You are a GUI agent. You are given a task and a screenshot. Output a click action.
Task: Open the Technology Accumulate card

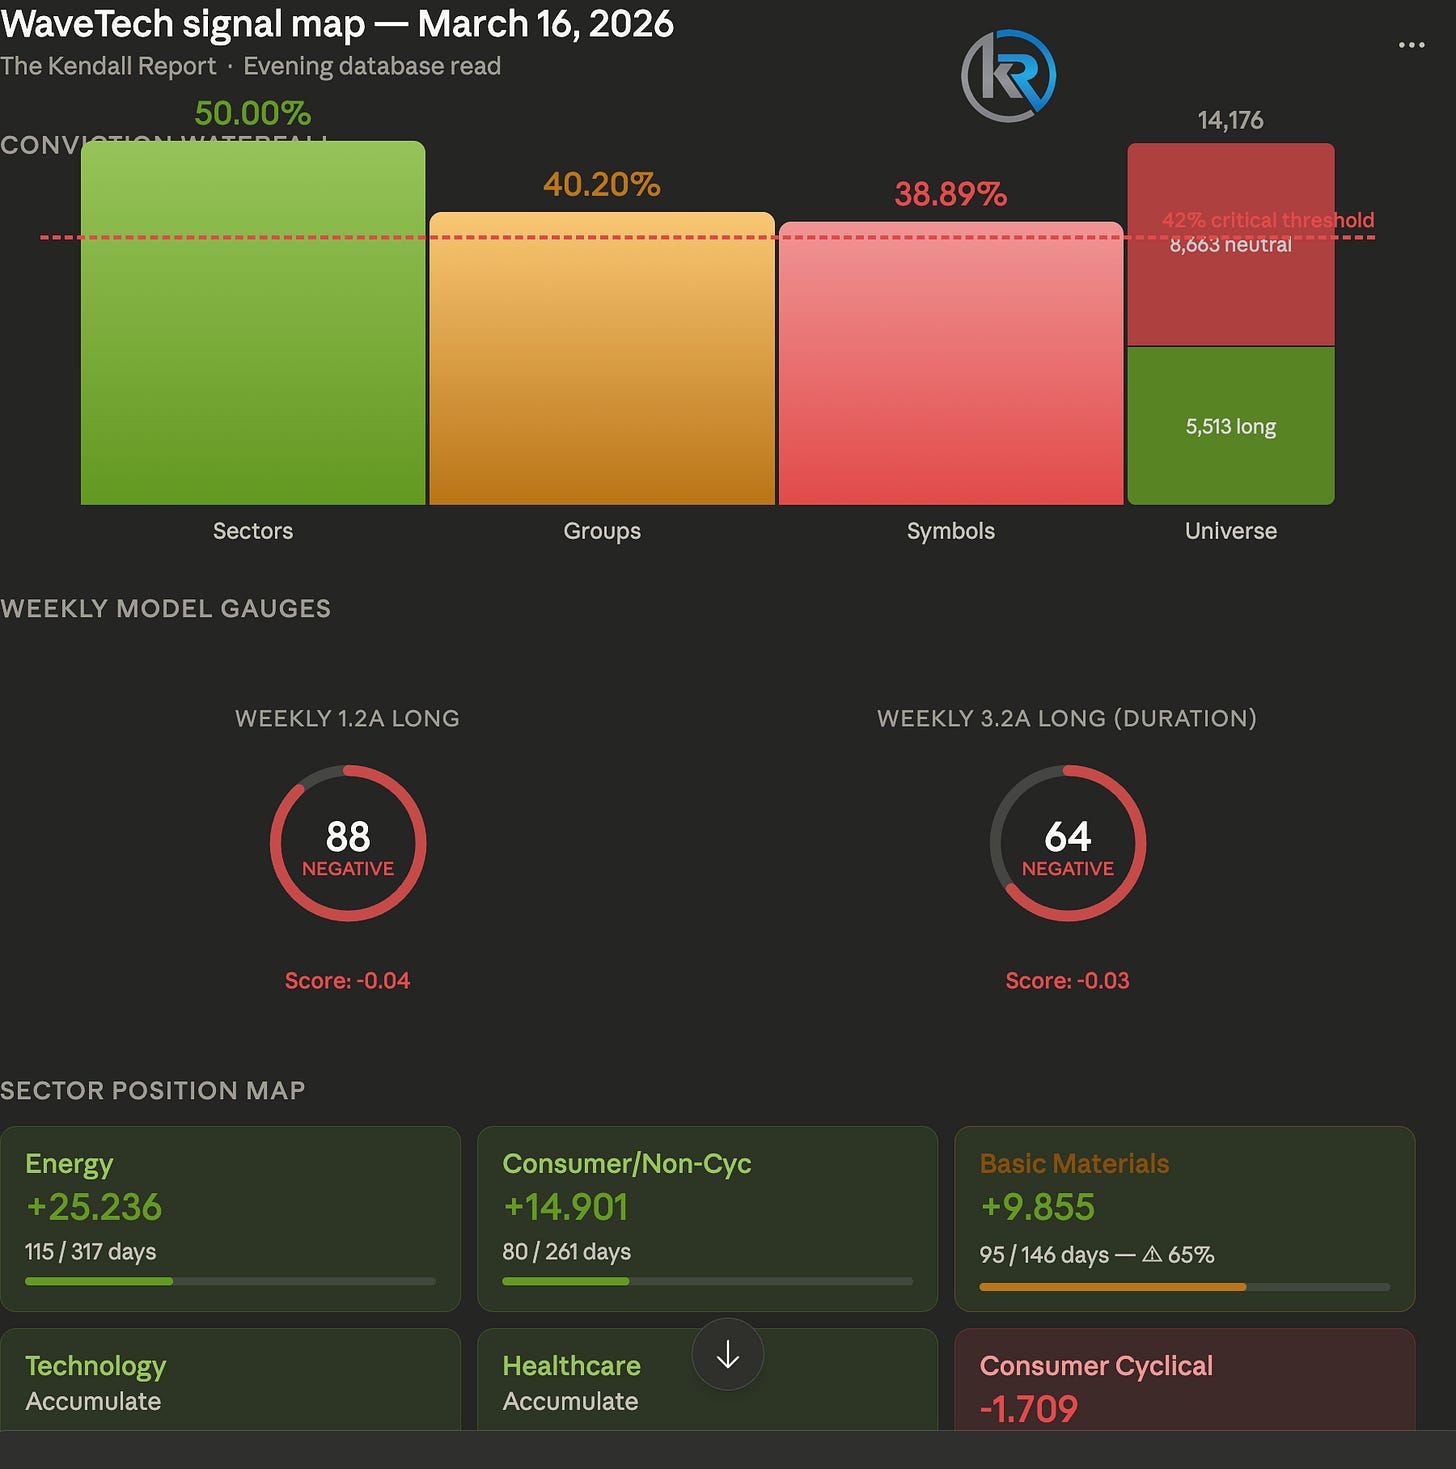(230, 1380)
